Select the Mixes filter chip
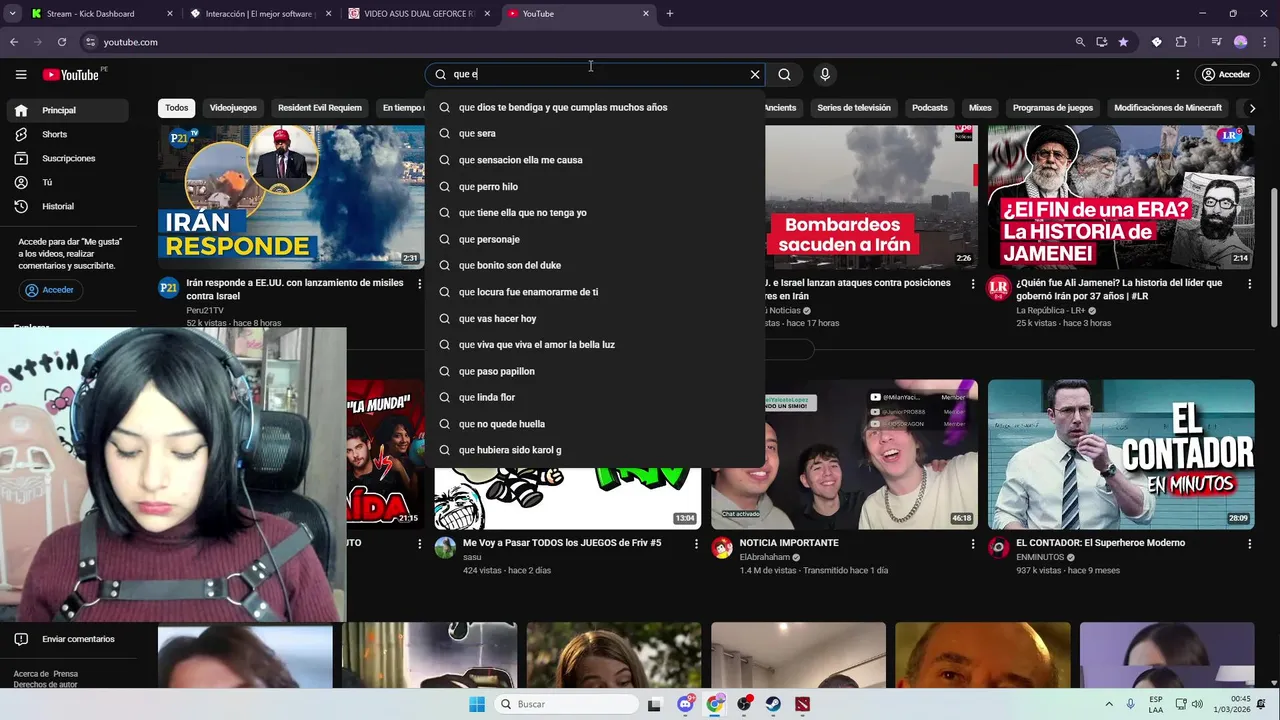The image size is (1280, 720). (980, 108)
